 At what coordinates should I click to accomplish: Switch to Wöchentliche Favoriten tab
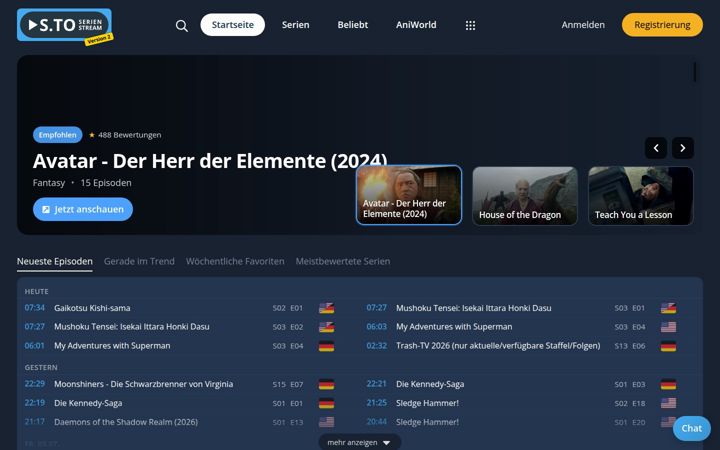click(235, 261)
